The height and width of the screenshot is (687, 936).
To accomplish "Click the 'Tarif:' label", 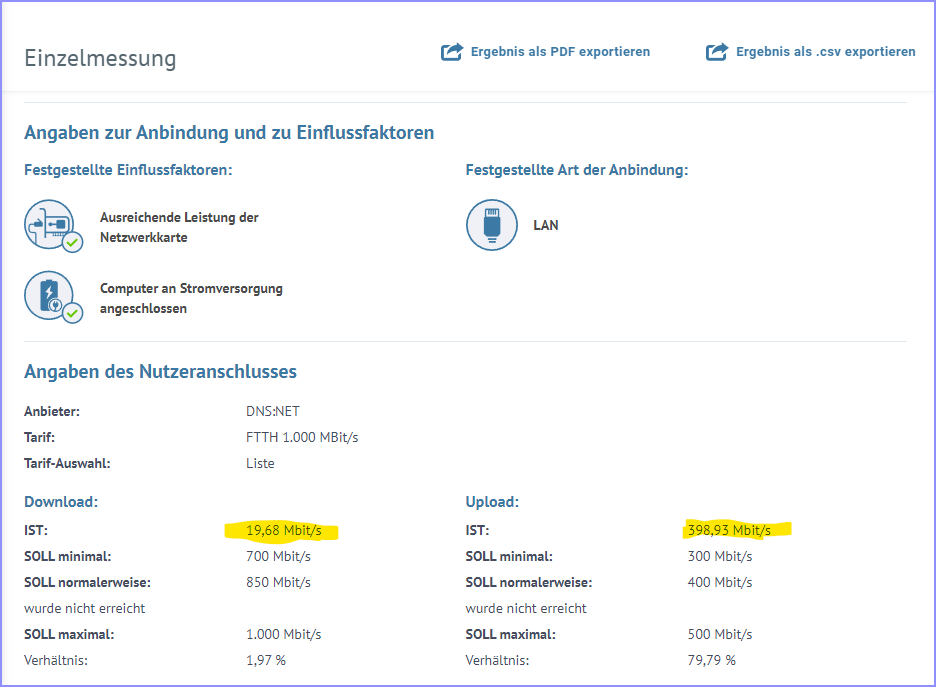I will (39, 438).
